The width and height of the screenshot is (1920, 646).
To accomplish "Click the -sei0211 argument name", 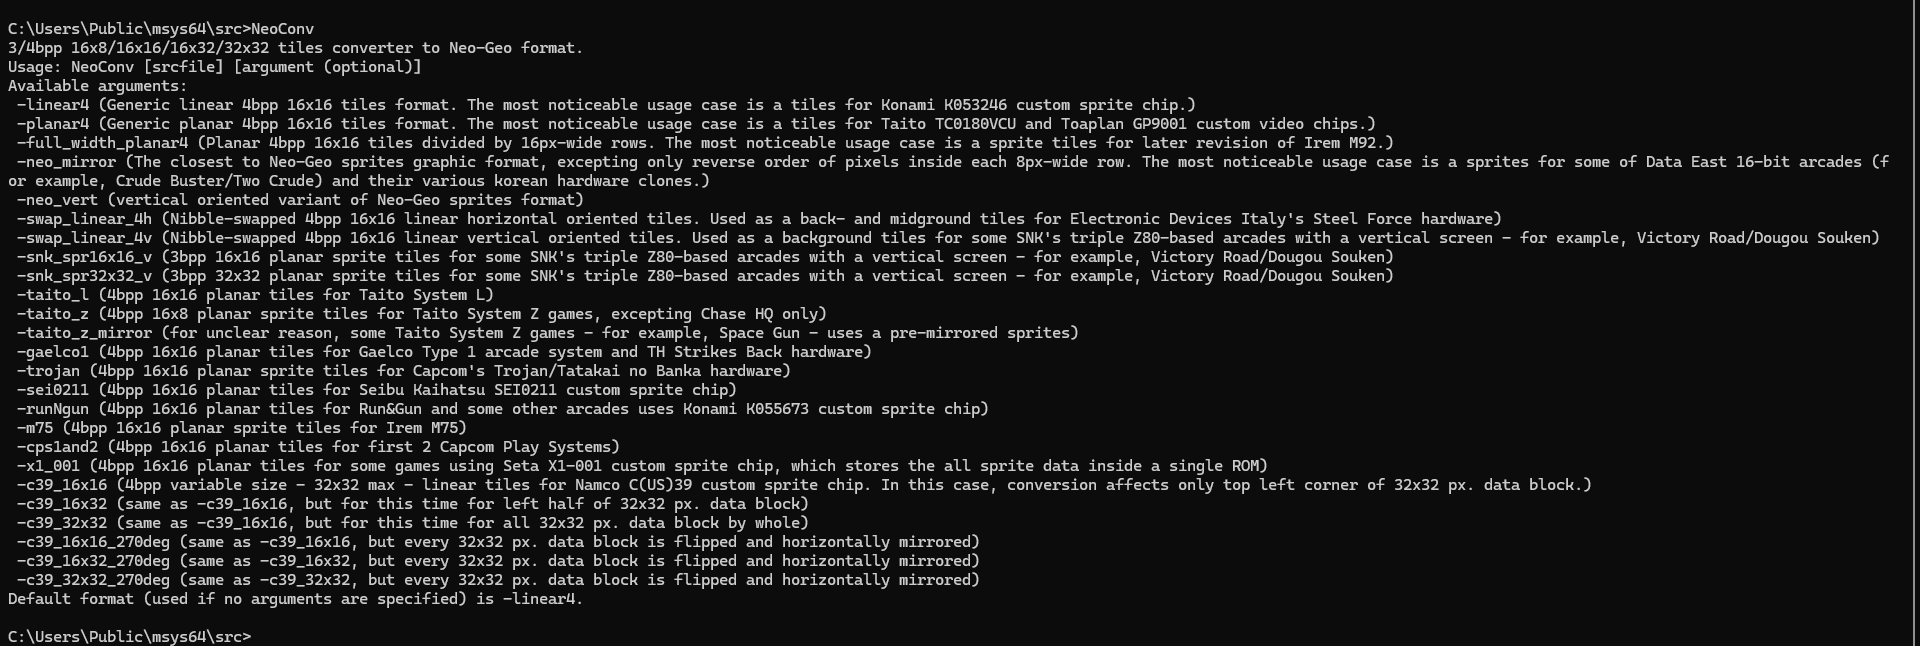I will 53,390.
